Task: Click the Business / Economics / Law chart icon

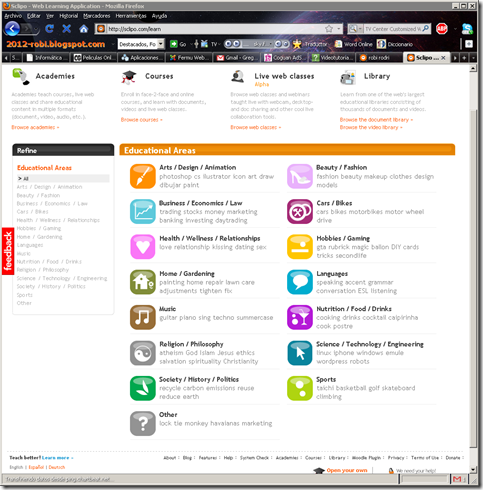Action: (143, 212)
